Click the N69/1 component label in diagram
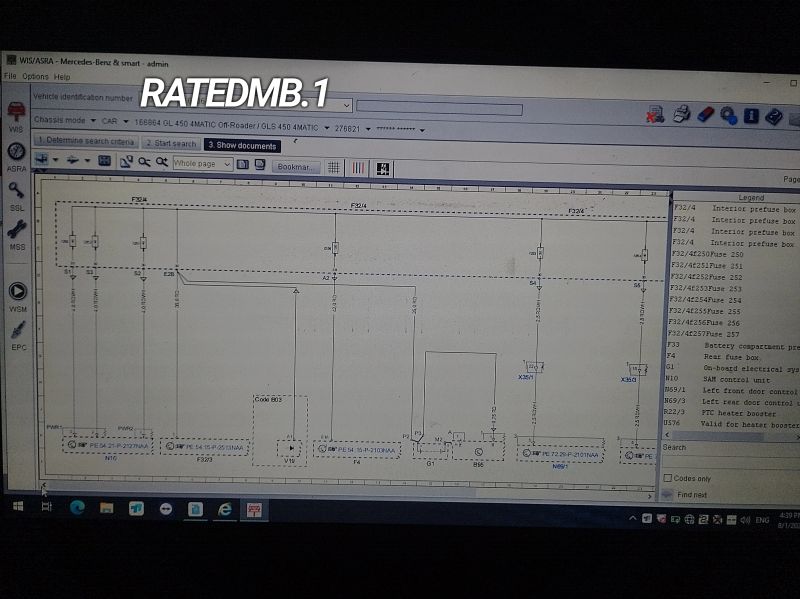The image size is (800, 599). (560, 466)
